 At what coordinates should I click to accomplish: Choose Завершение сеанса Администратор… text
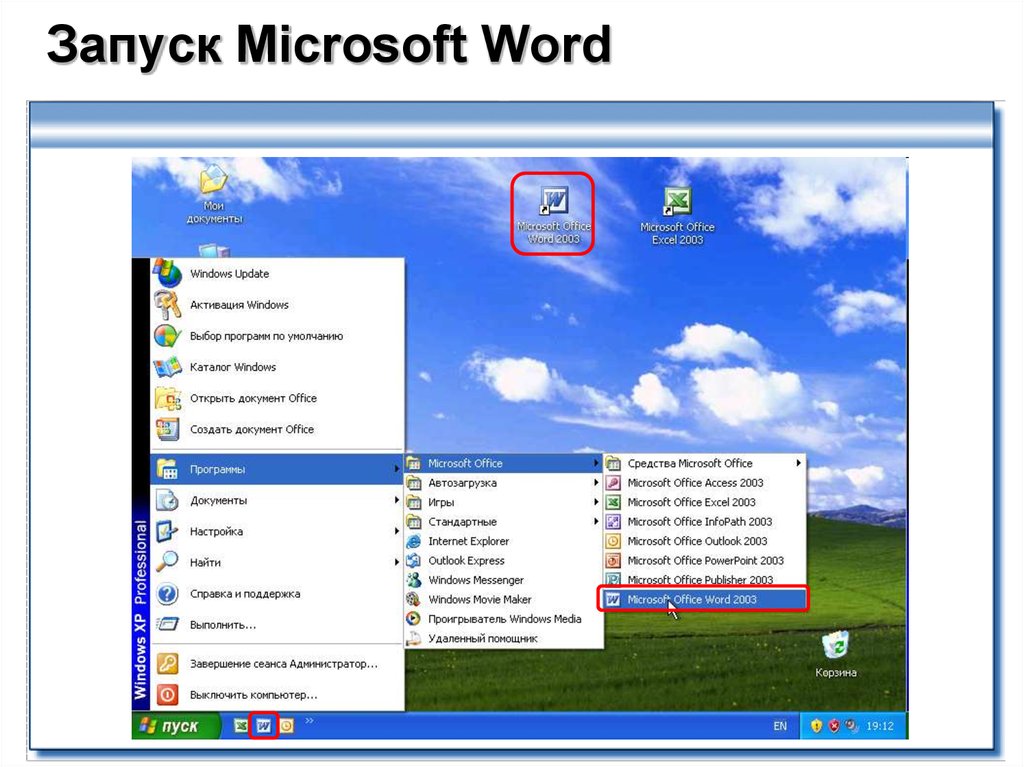(x=283, y=664)
